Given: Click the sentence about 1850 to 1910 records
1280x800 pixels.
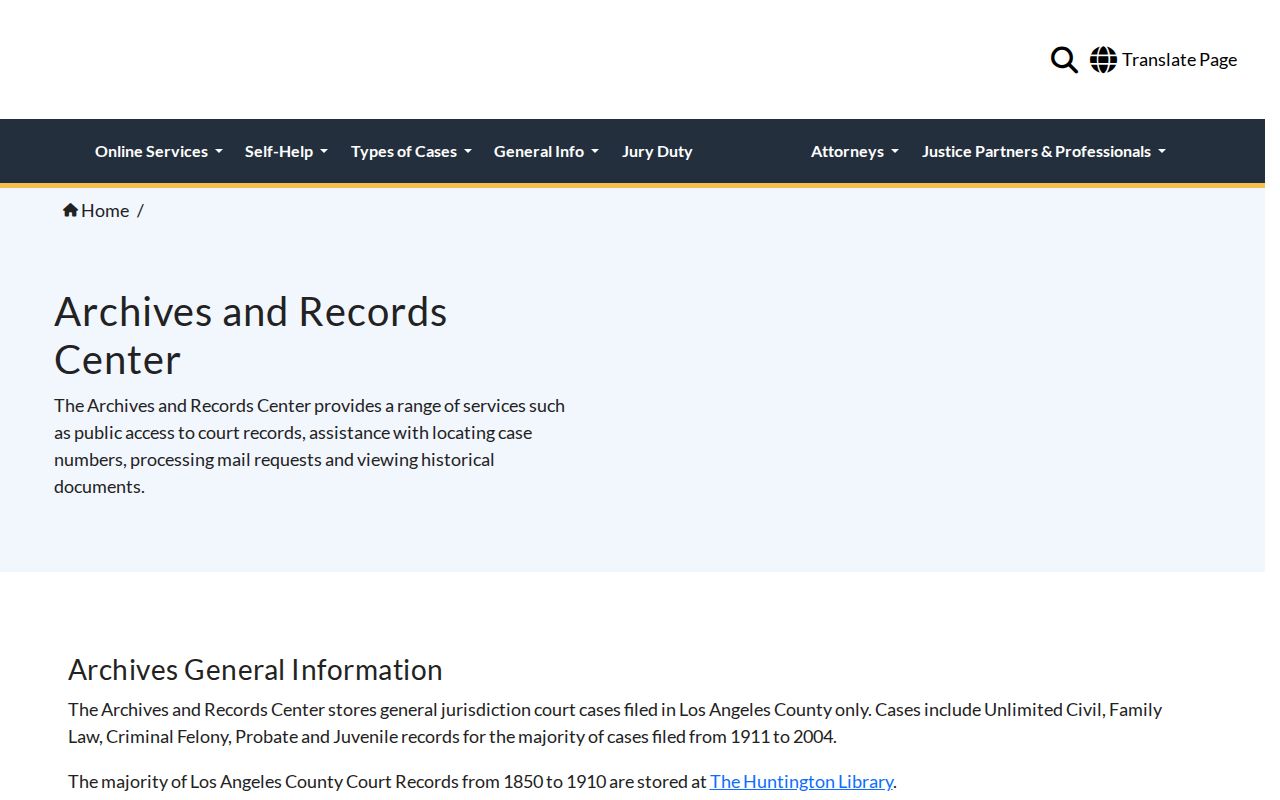Looking at the screenshot, I should 482,782.
